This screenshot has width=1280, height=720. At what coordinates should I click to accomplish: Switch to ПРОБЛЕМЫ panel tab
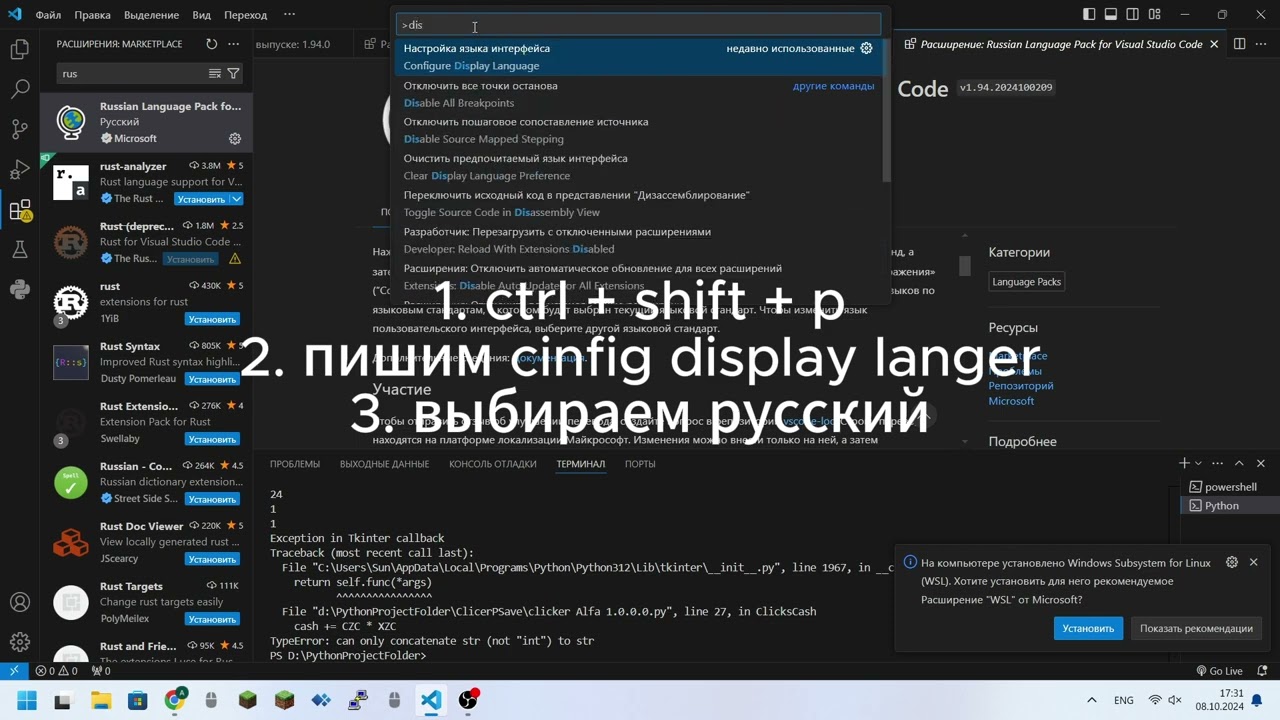[295, 464]
